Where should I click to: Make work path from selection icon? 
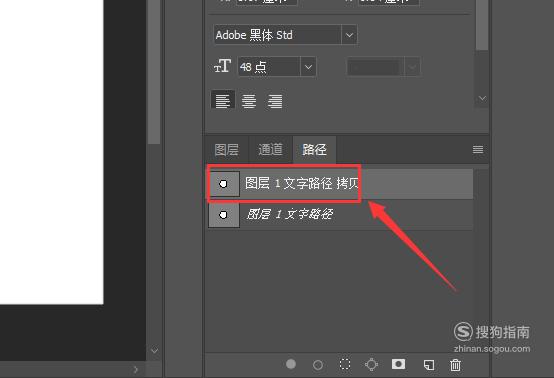pos(371,364)
